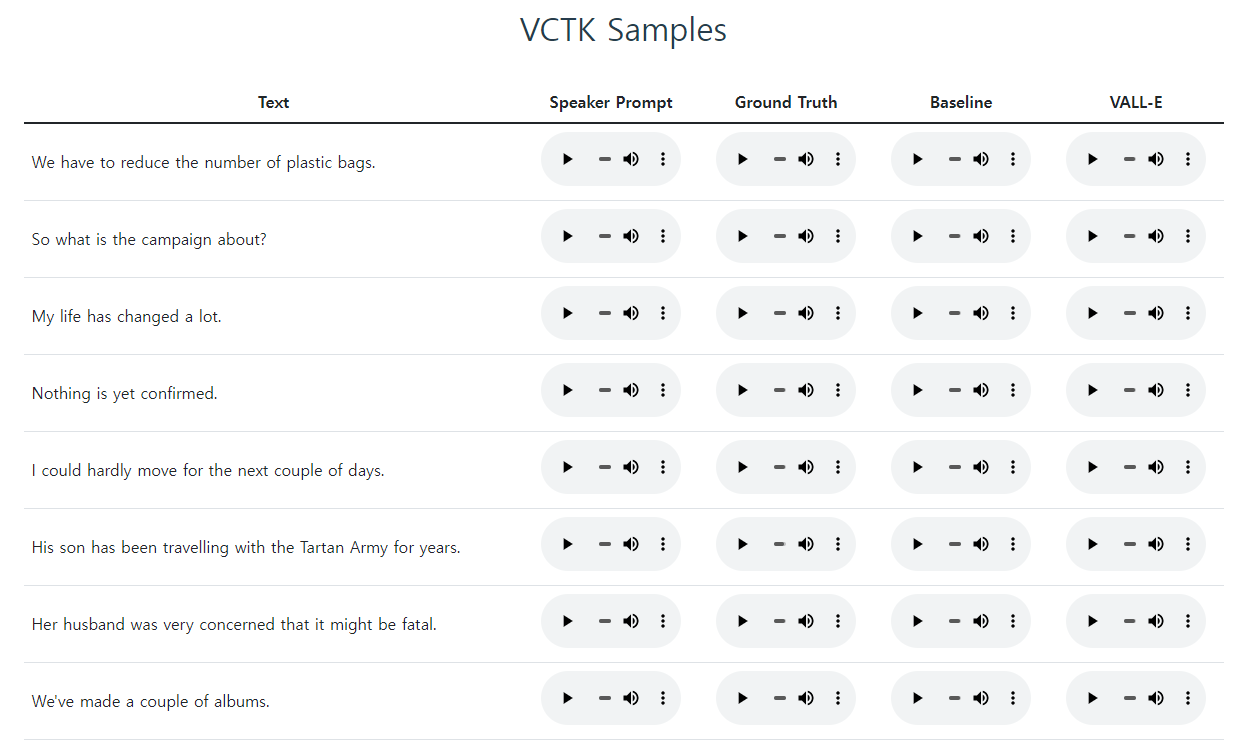Click the VALL-E column header
Screen dimensions: 1244x751
pyautogui.click(x=1136, y=102)
